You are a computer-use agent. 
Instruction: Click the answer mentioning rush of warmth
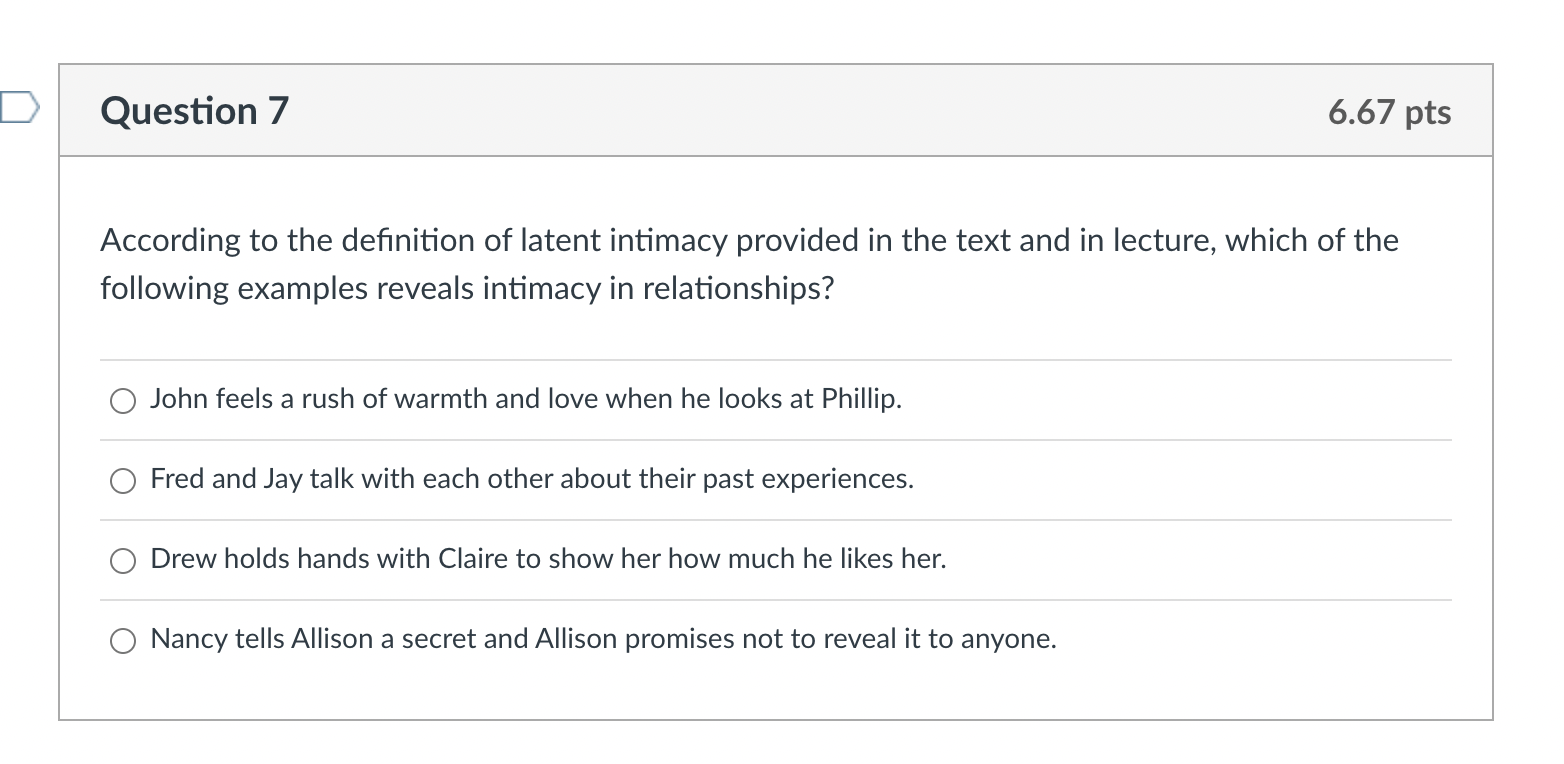(x=526, y=399)
